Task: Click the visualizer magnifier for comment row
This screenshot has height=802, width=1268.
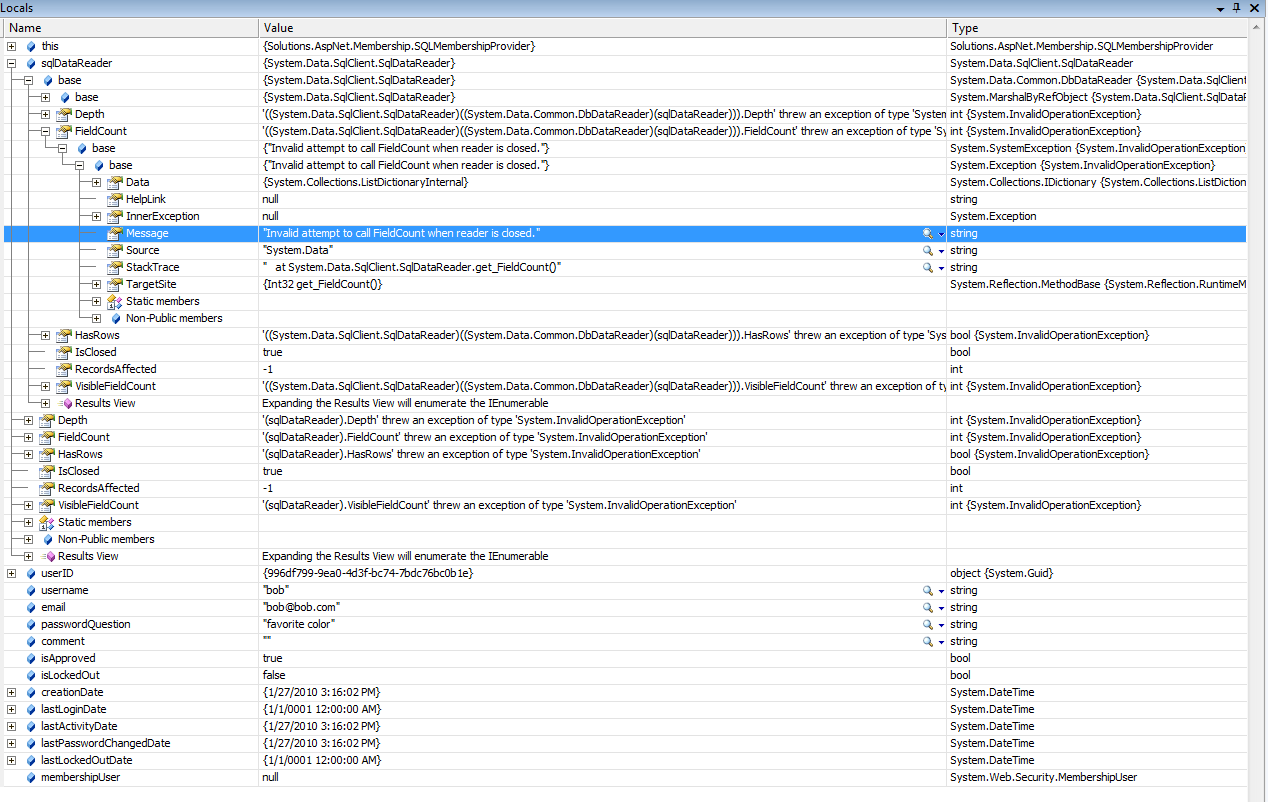Action: click(928, 641)
